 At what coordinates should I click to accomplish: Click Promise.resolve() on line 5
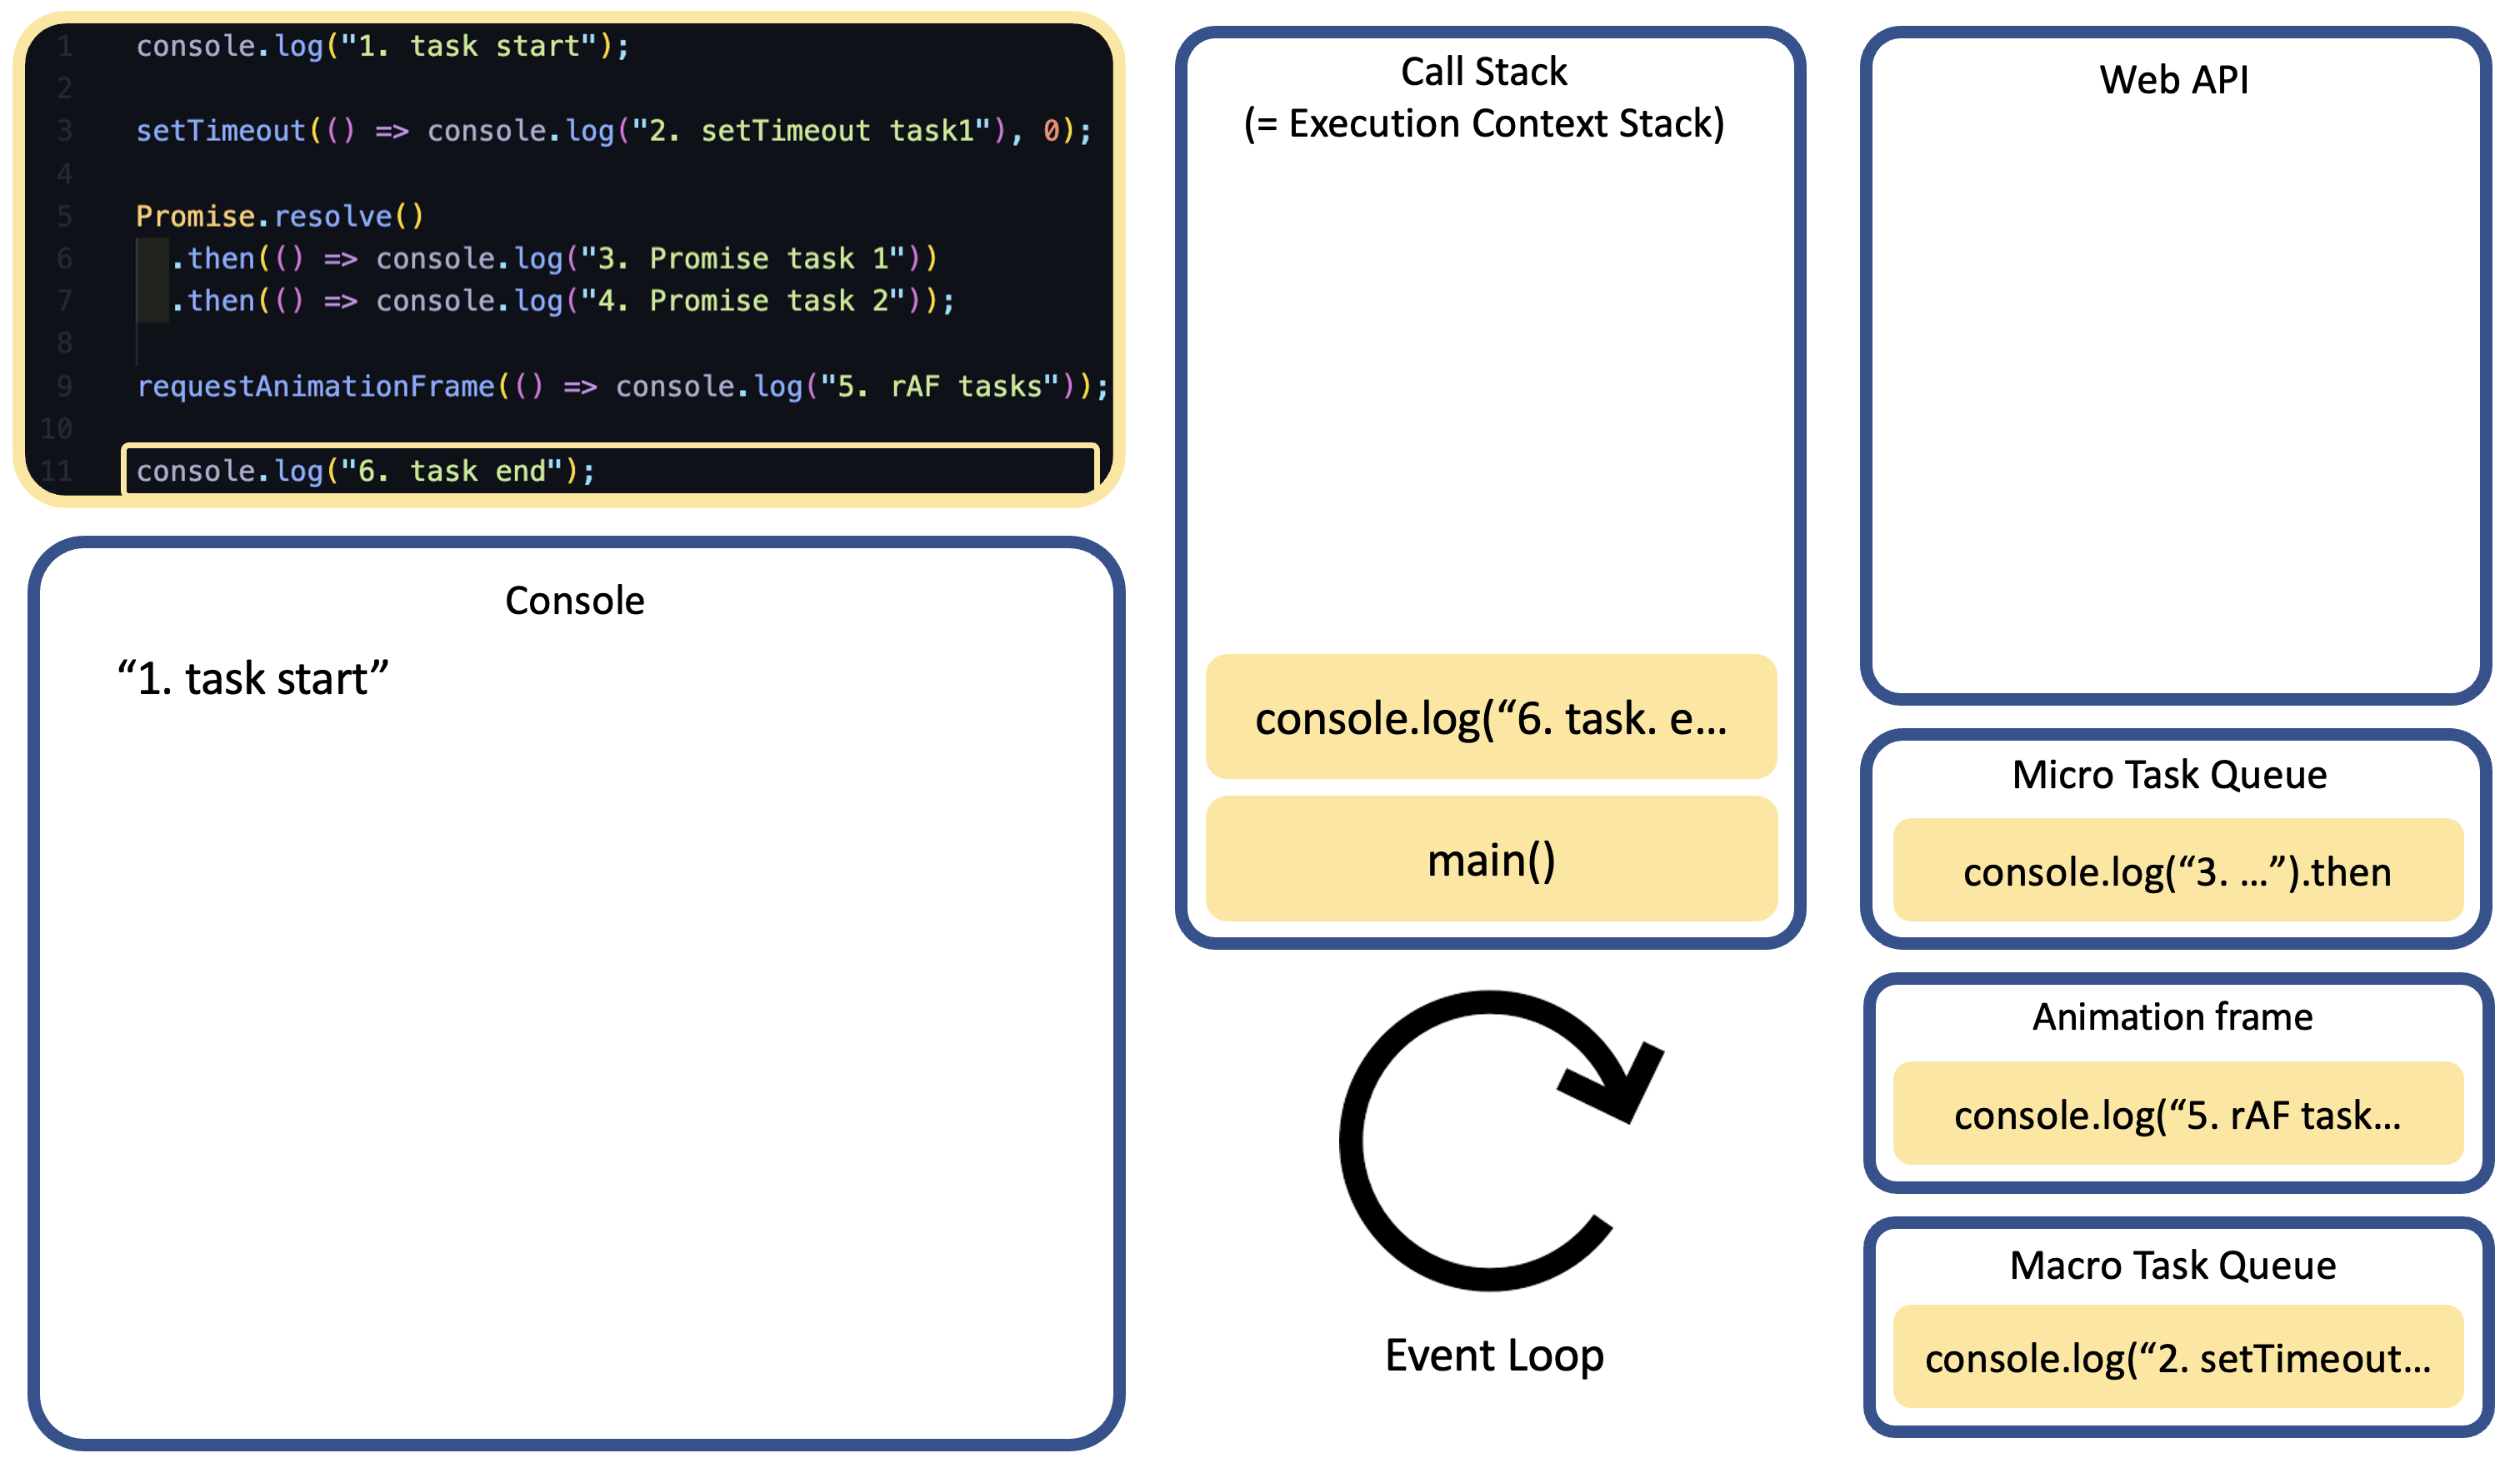pos(280,216)
